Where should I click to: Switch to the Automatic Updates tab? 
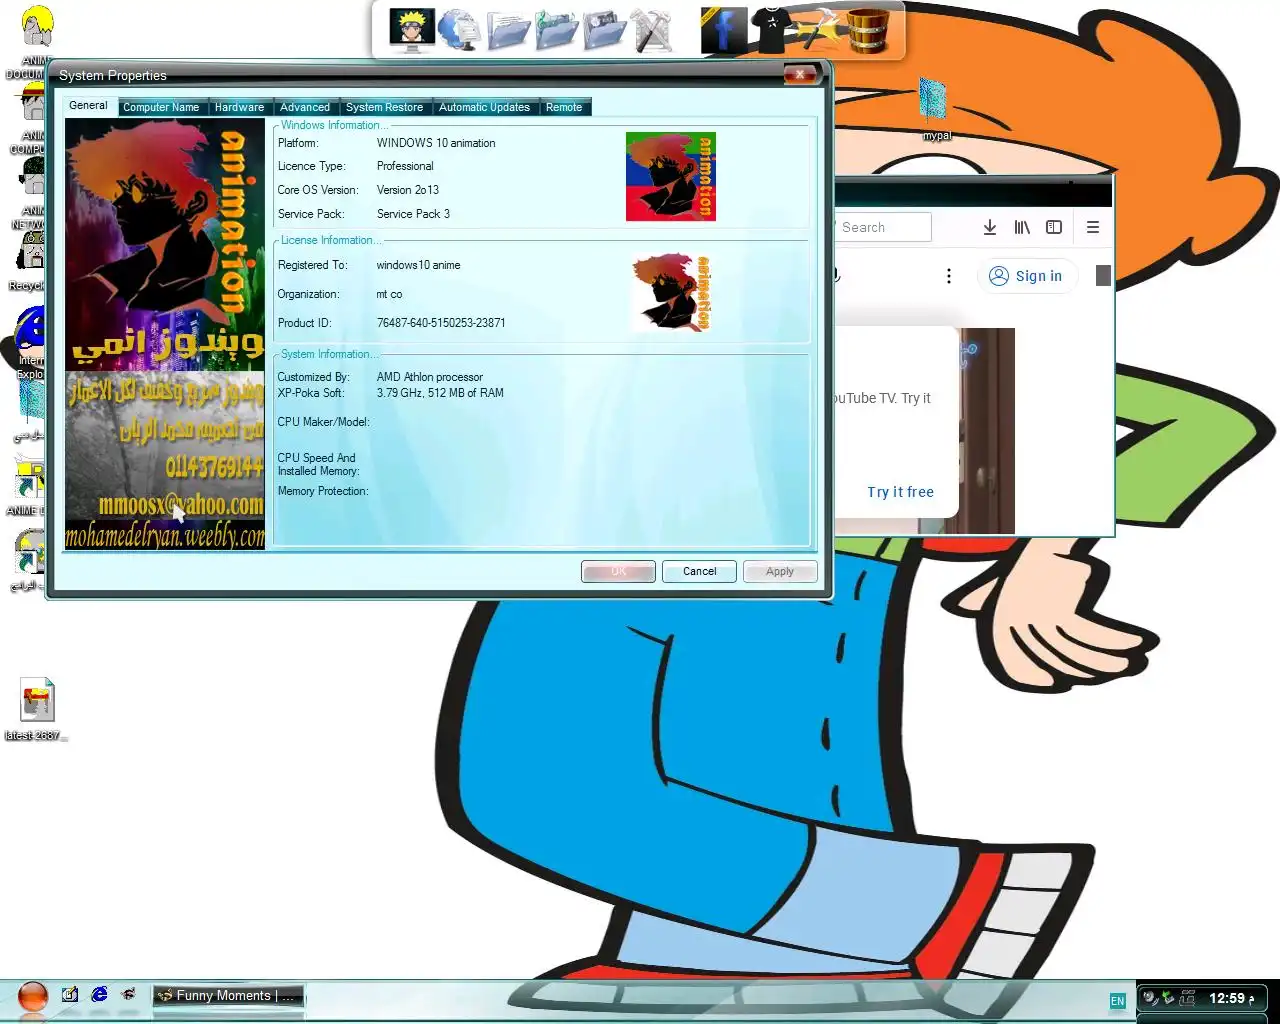tap(484, 107)
